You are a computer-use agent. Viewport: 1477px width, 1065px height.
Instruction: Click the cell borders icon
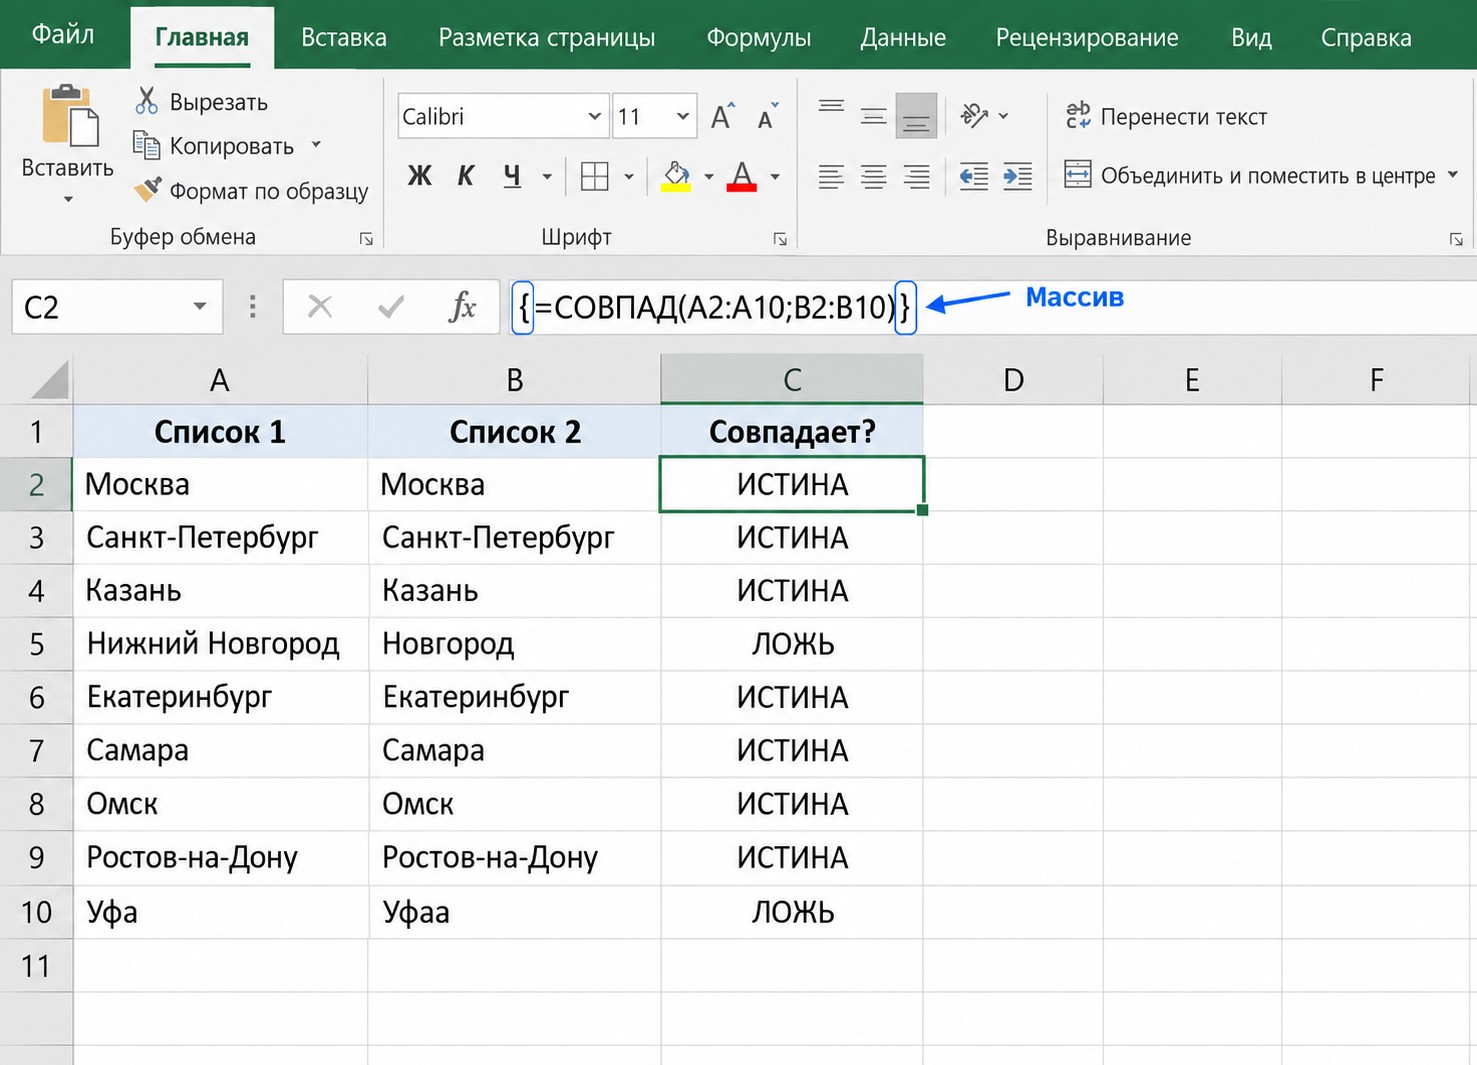(x=594, y=177)
